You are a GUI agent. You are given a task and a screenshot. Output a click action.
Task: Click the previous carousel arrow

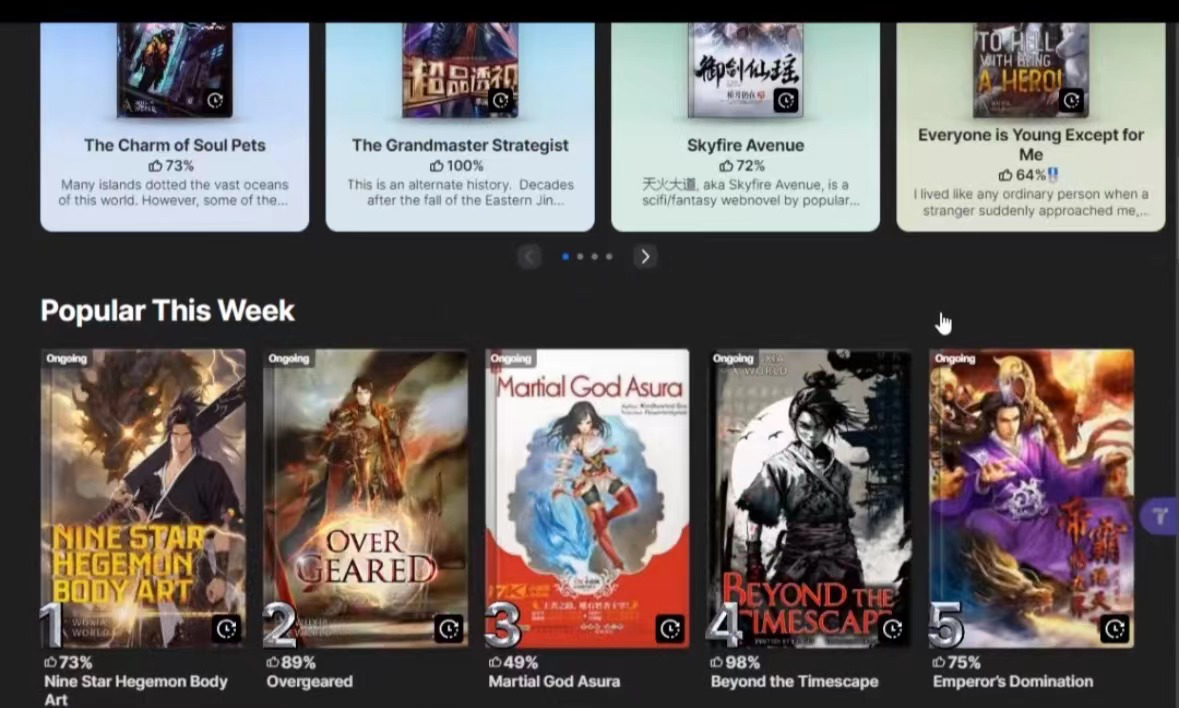pyautogui.click(x=529, y=256)
